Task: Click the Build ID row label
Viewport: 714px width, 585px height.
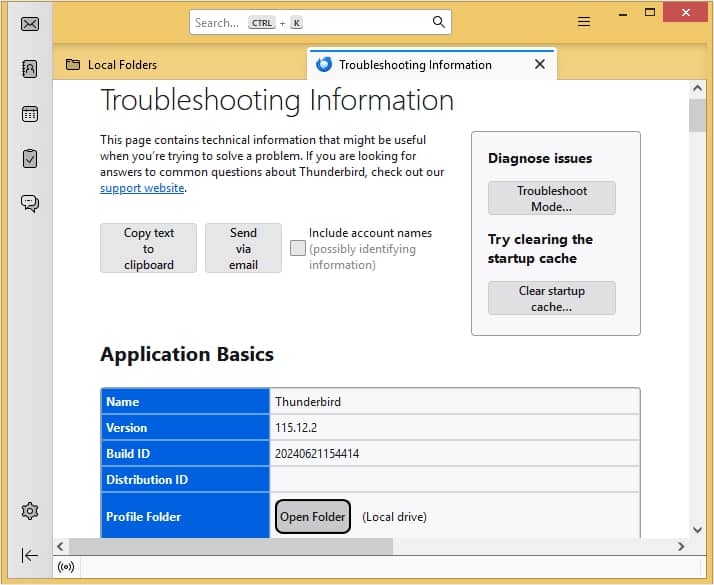Action: (x=128, y=453)
